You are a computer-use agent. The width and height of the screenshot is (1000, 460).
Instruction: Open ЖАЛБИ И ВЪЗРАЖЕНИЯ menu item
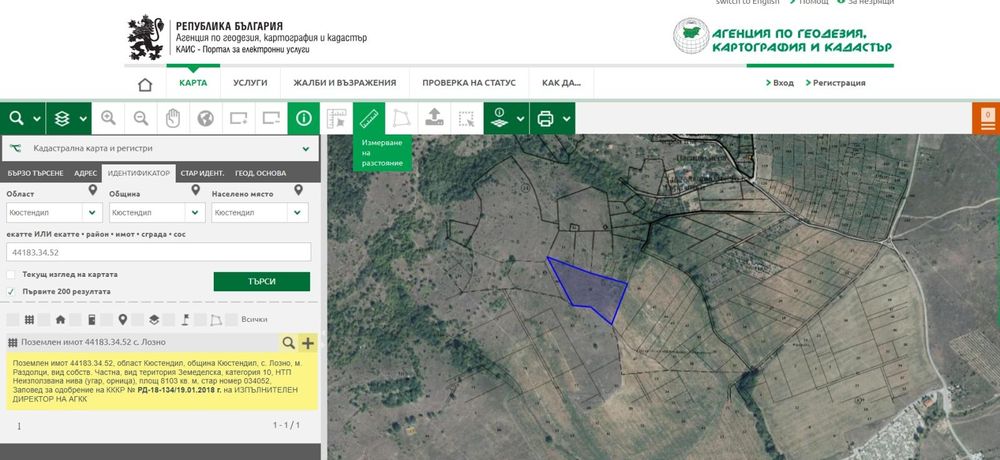coord(344,83)
